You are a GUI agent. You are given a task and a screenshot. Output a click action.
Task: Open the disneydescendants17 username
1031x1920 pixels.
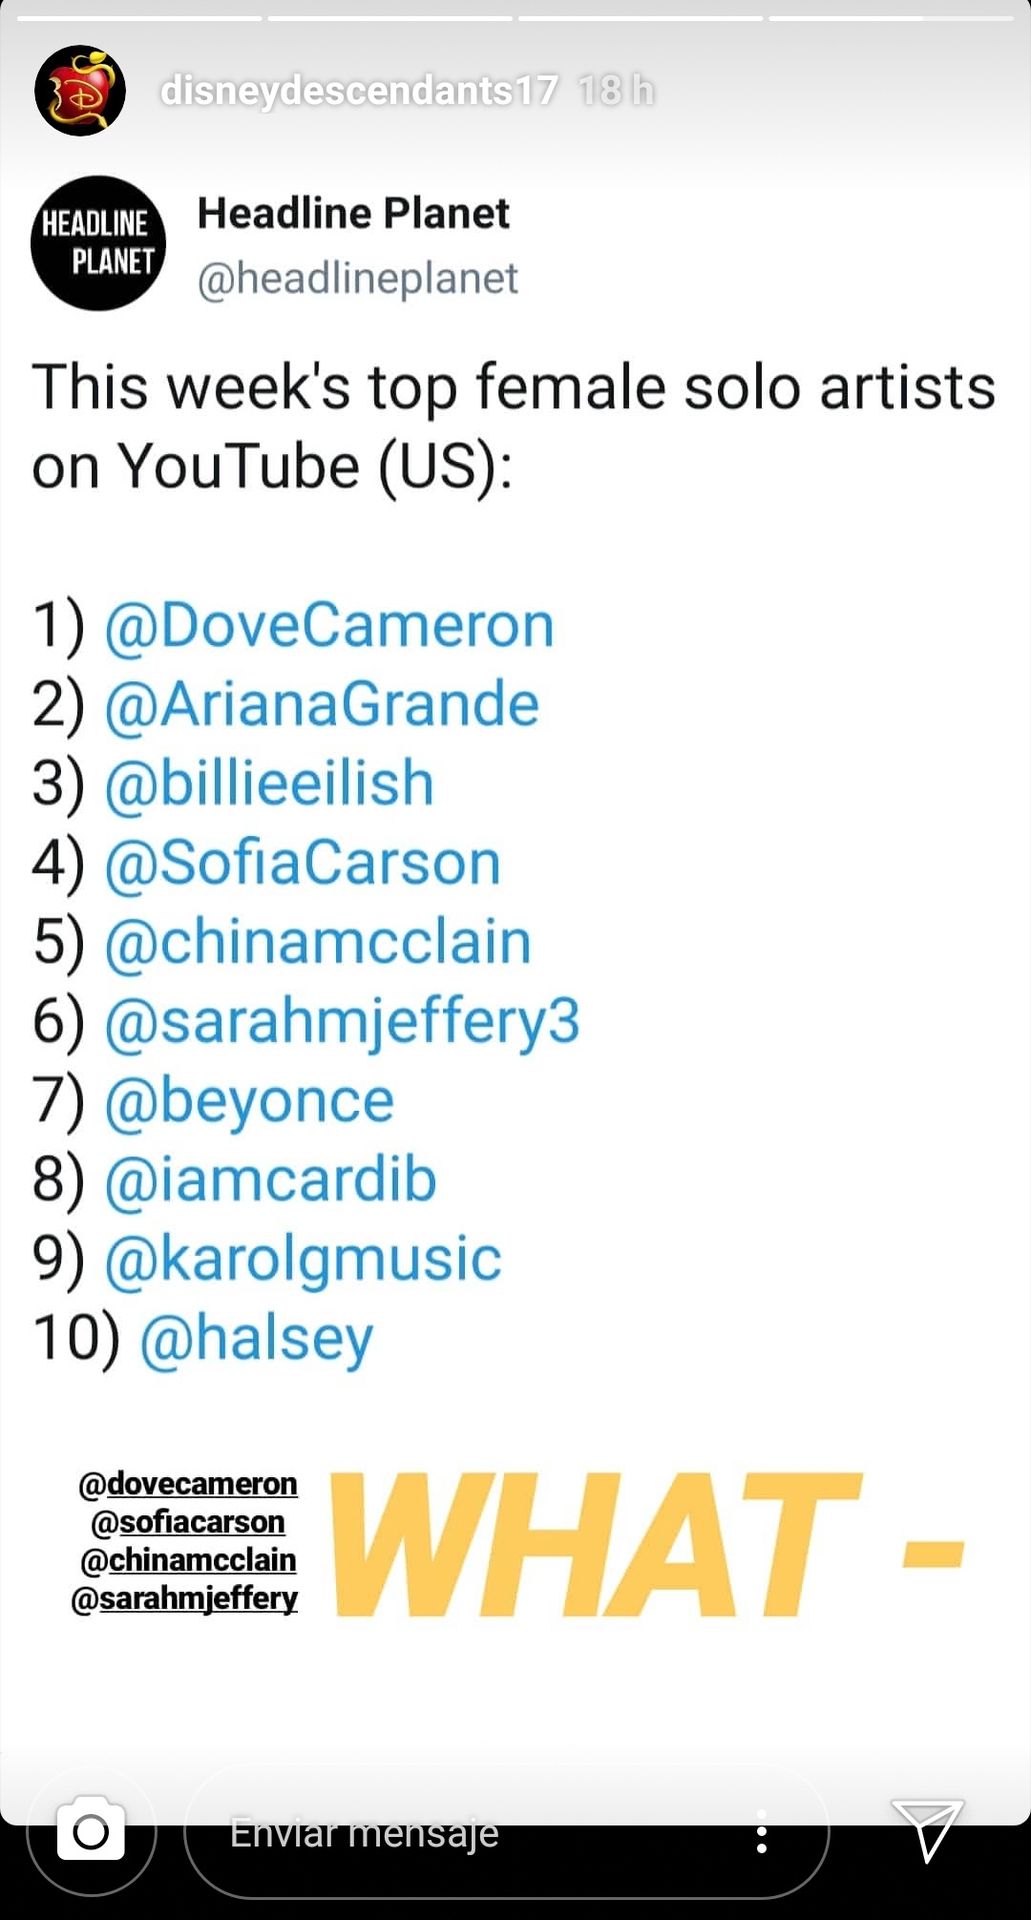(359, 91)
